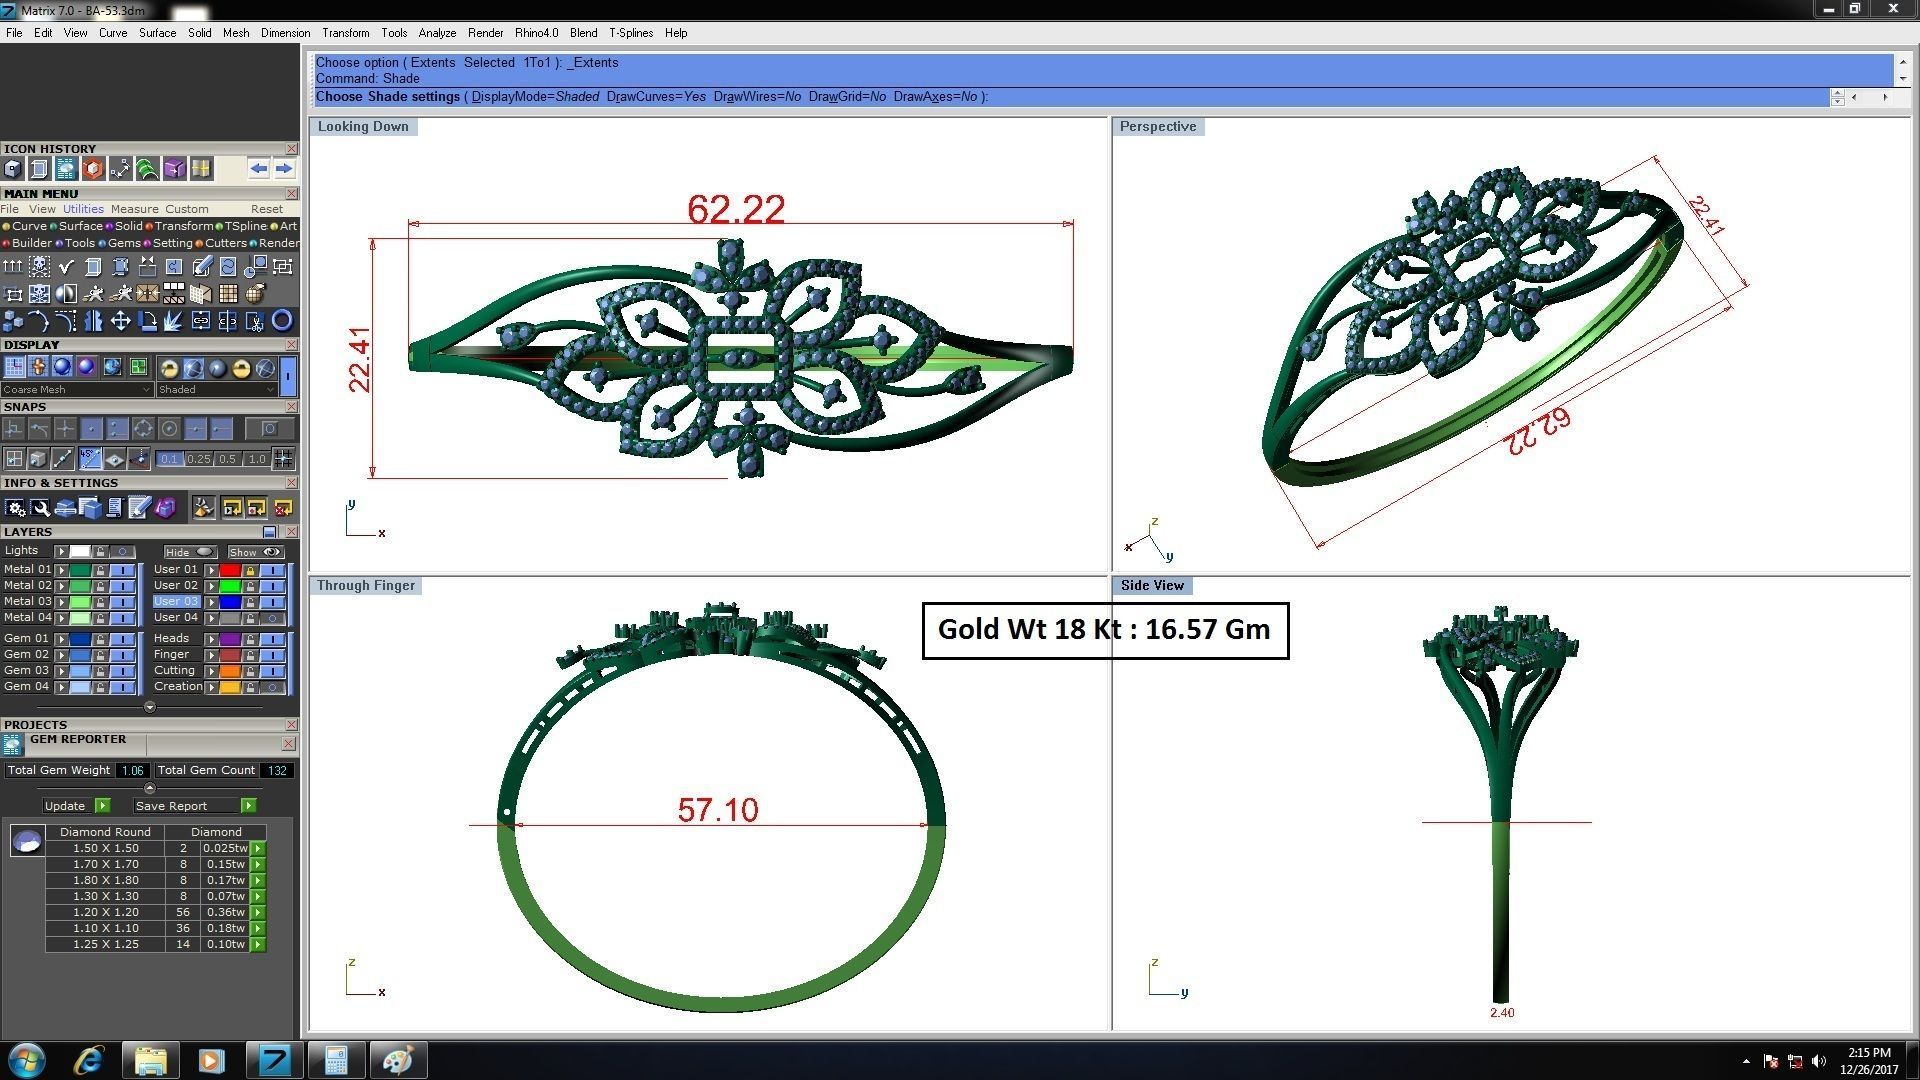Toggle visibility of the Gem 02 layer
1920x1080 pixels.
(x=122, y=655)
